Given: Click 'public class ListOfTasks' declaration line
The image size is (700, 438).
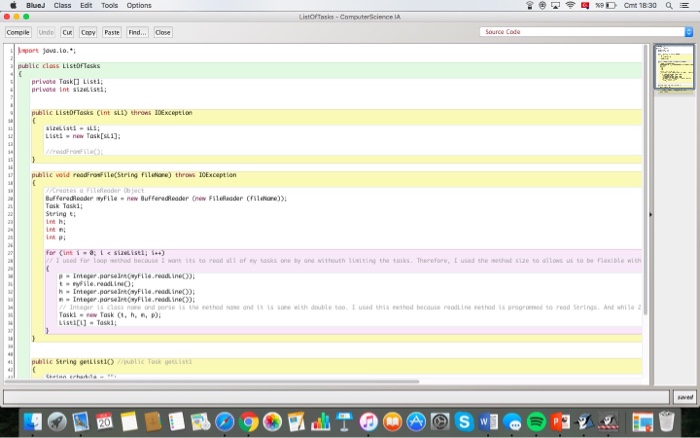Looking at the screenshot, I should click(x=59, y=66).
